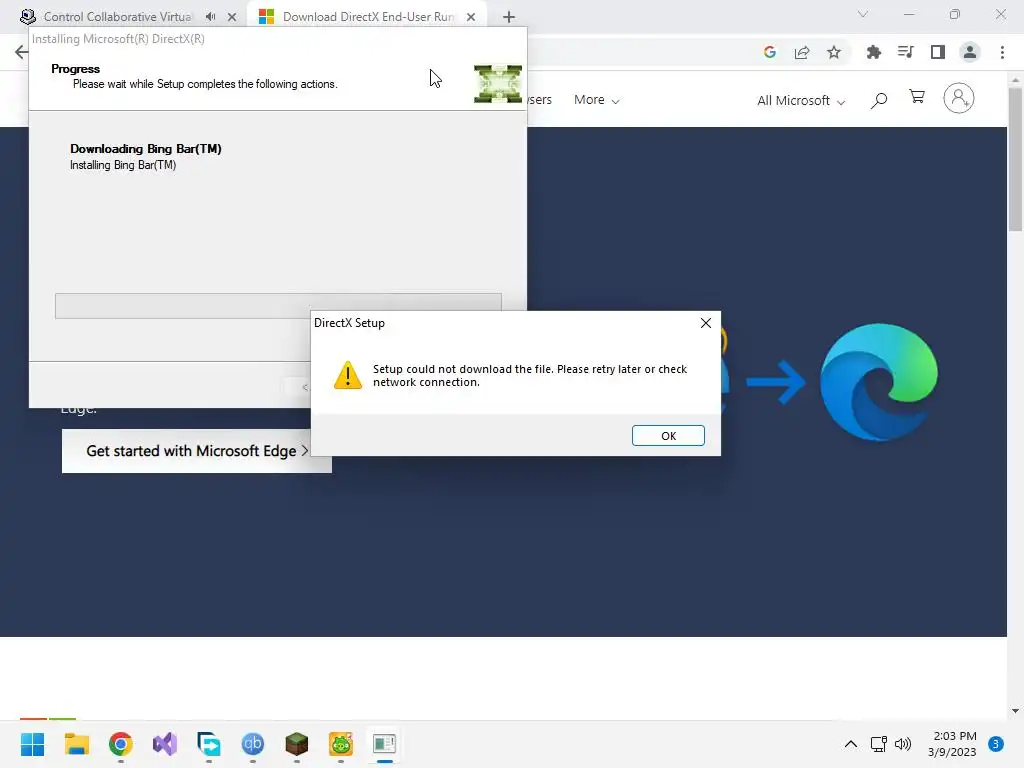Mute the Control Collaborative Virtual tab audio

(210, 17)
